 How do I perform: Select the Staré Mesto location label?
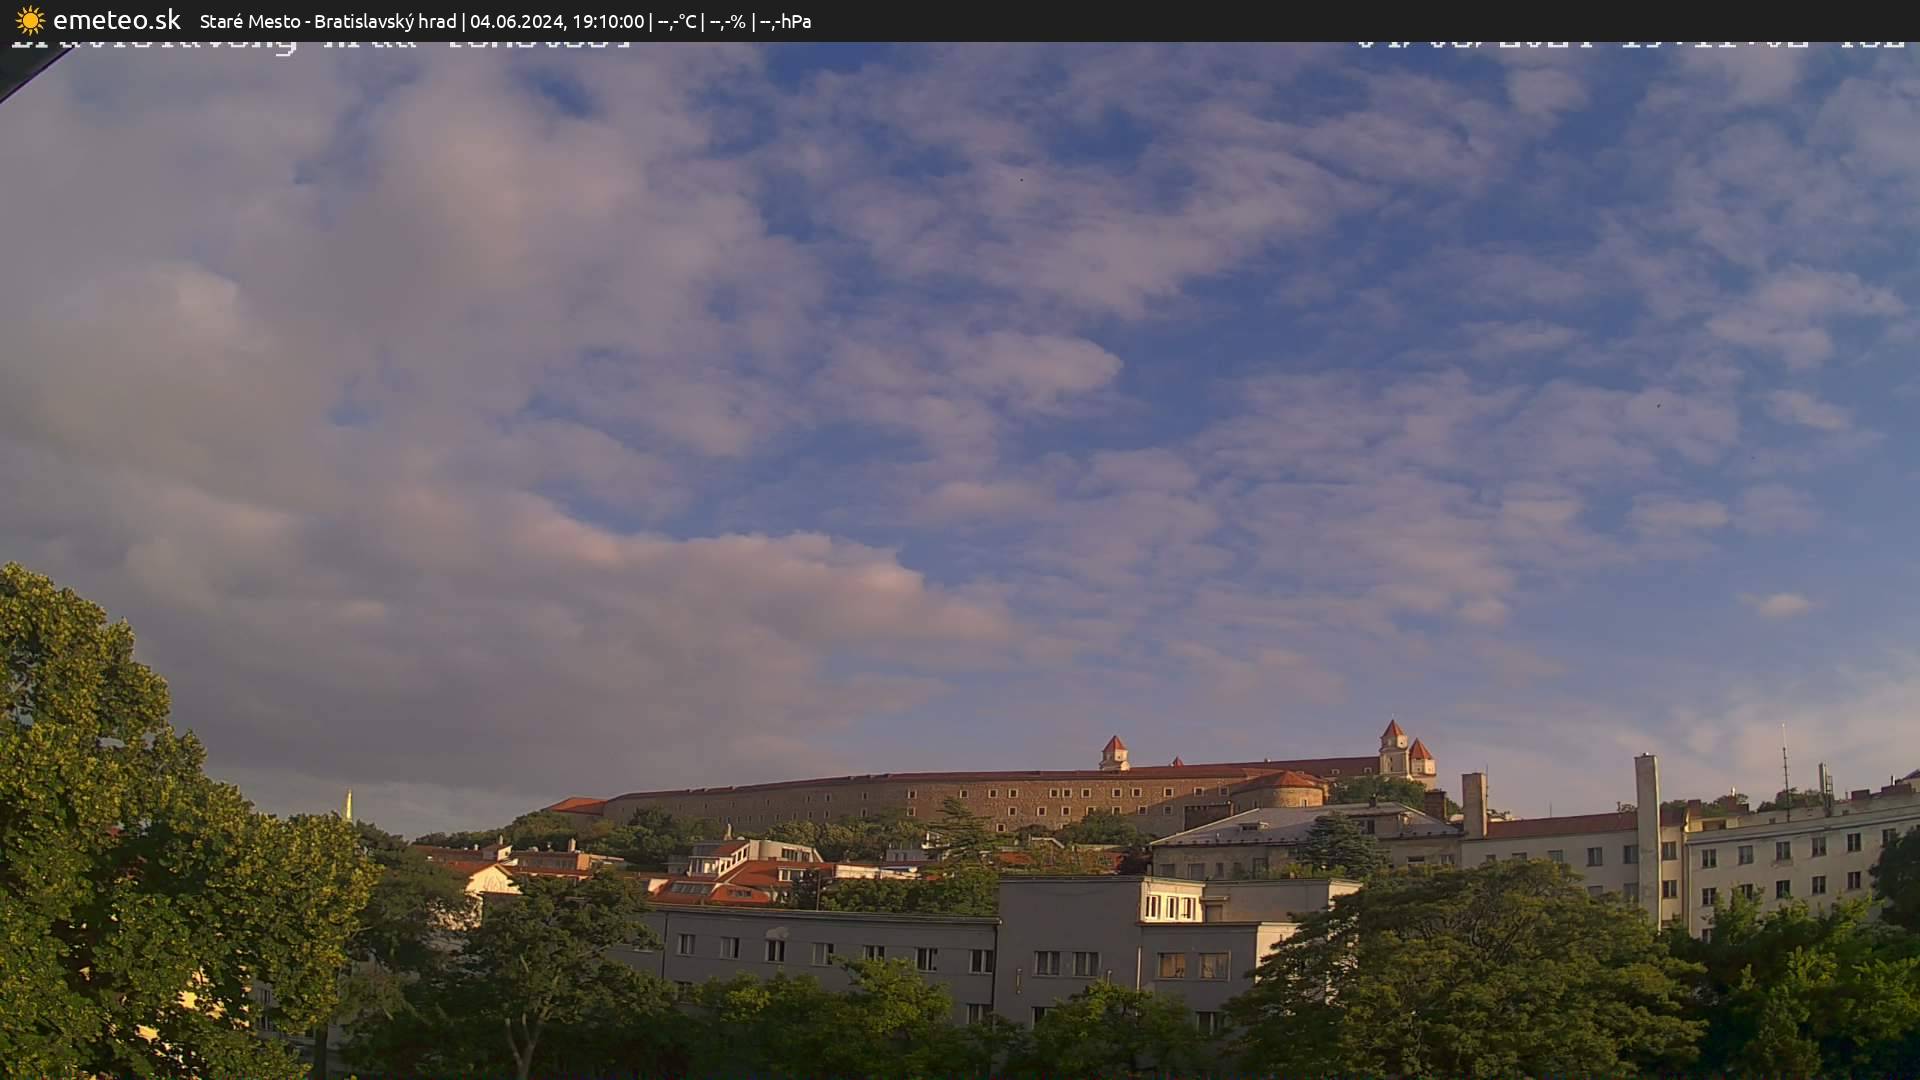pos(248,21)
